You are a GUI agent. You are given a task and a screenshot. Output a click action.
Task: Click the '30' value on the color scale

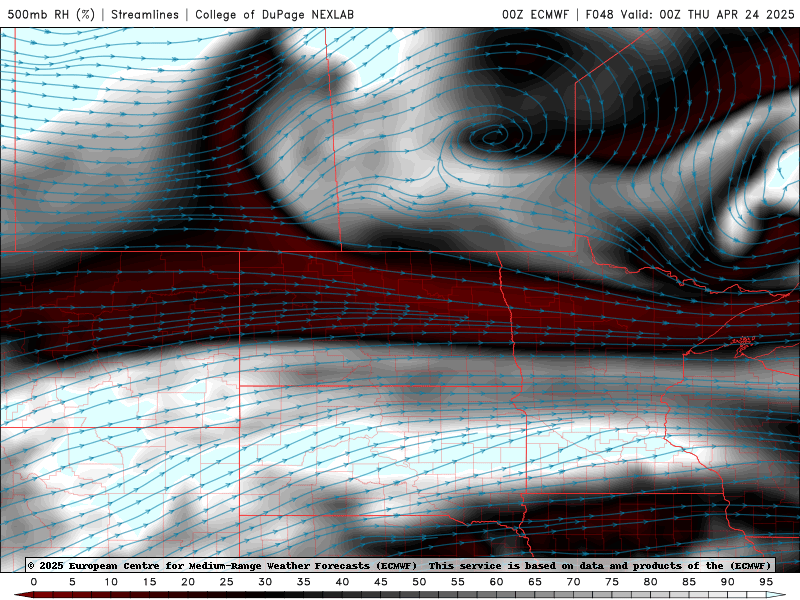click(265, 582)
